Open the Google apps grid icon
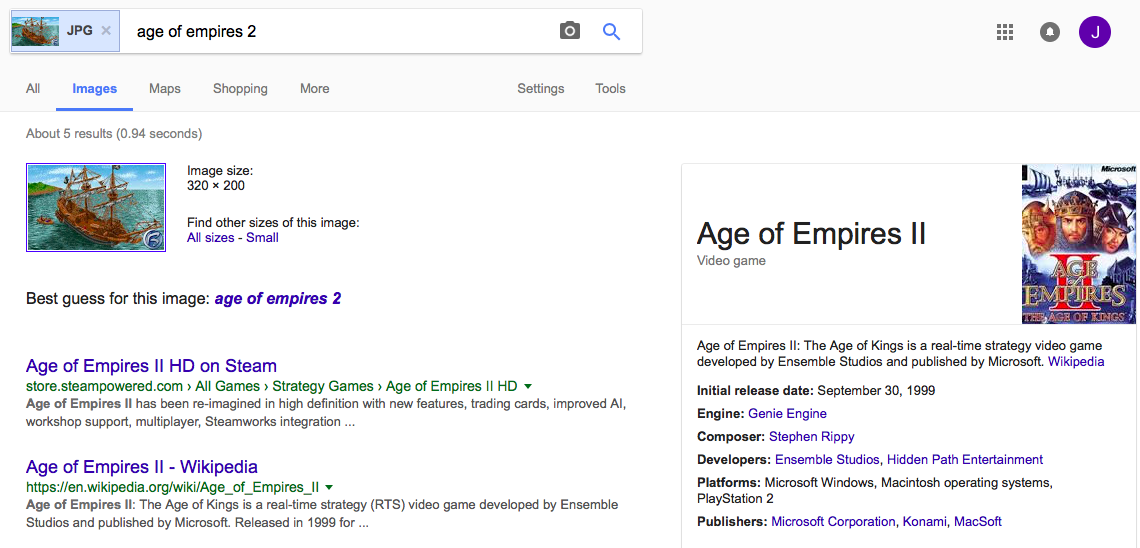 coord(1005,31)
